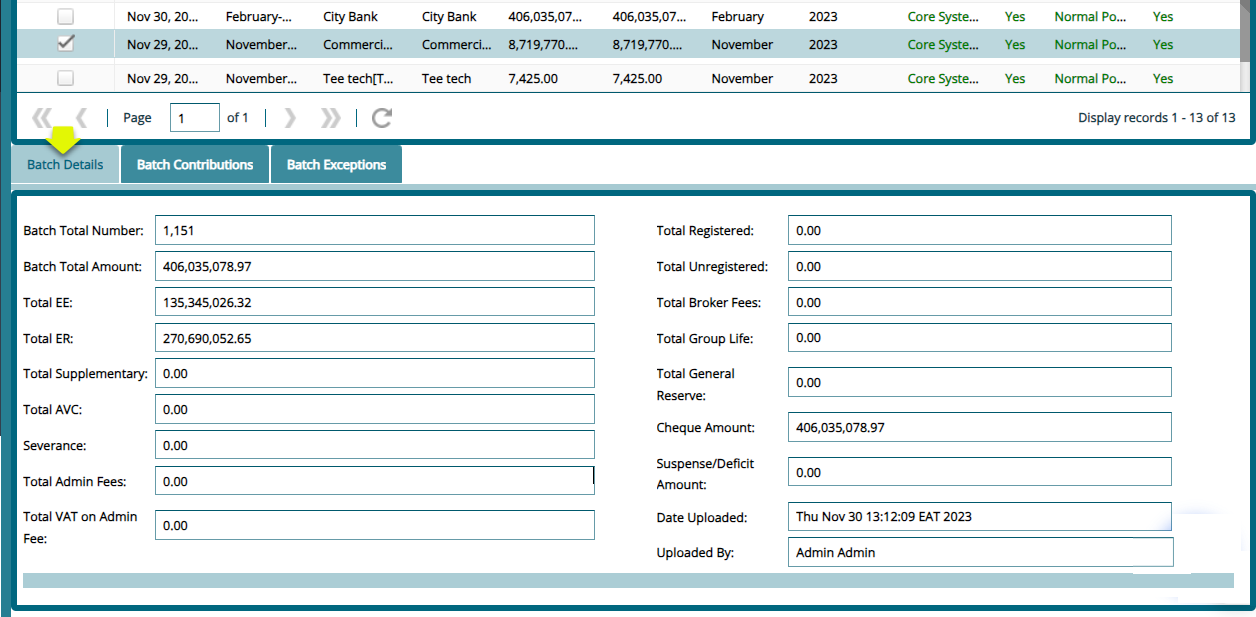Click the Uploaded By field
This screenshot has width=1256, height=617.
(x=979, y=551)
